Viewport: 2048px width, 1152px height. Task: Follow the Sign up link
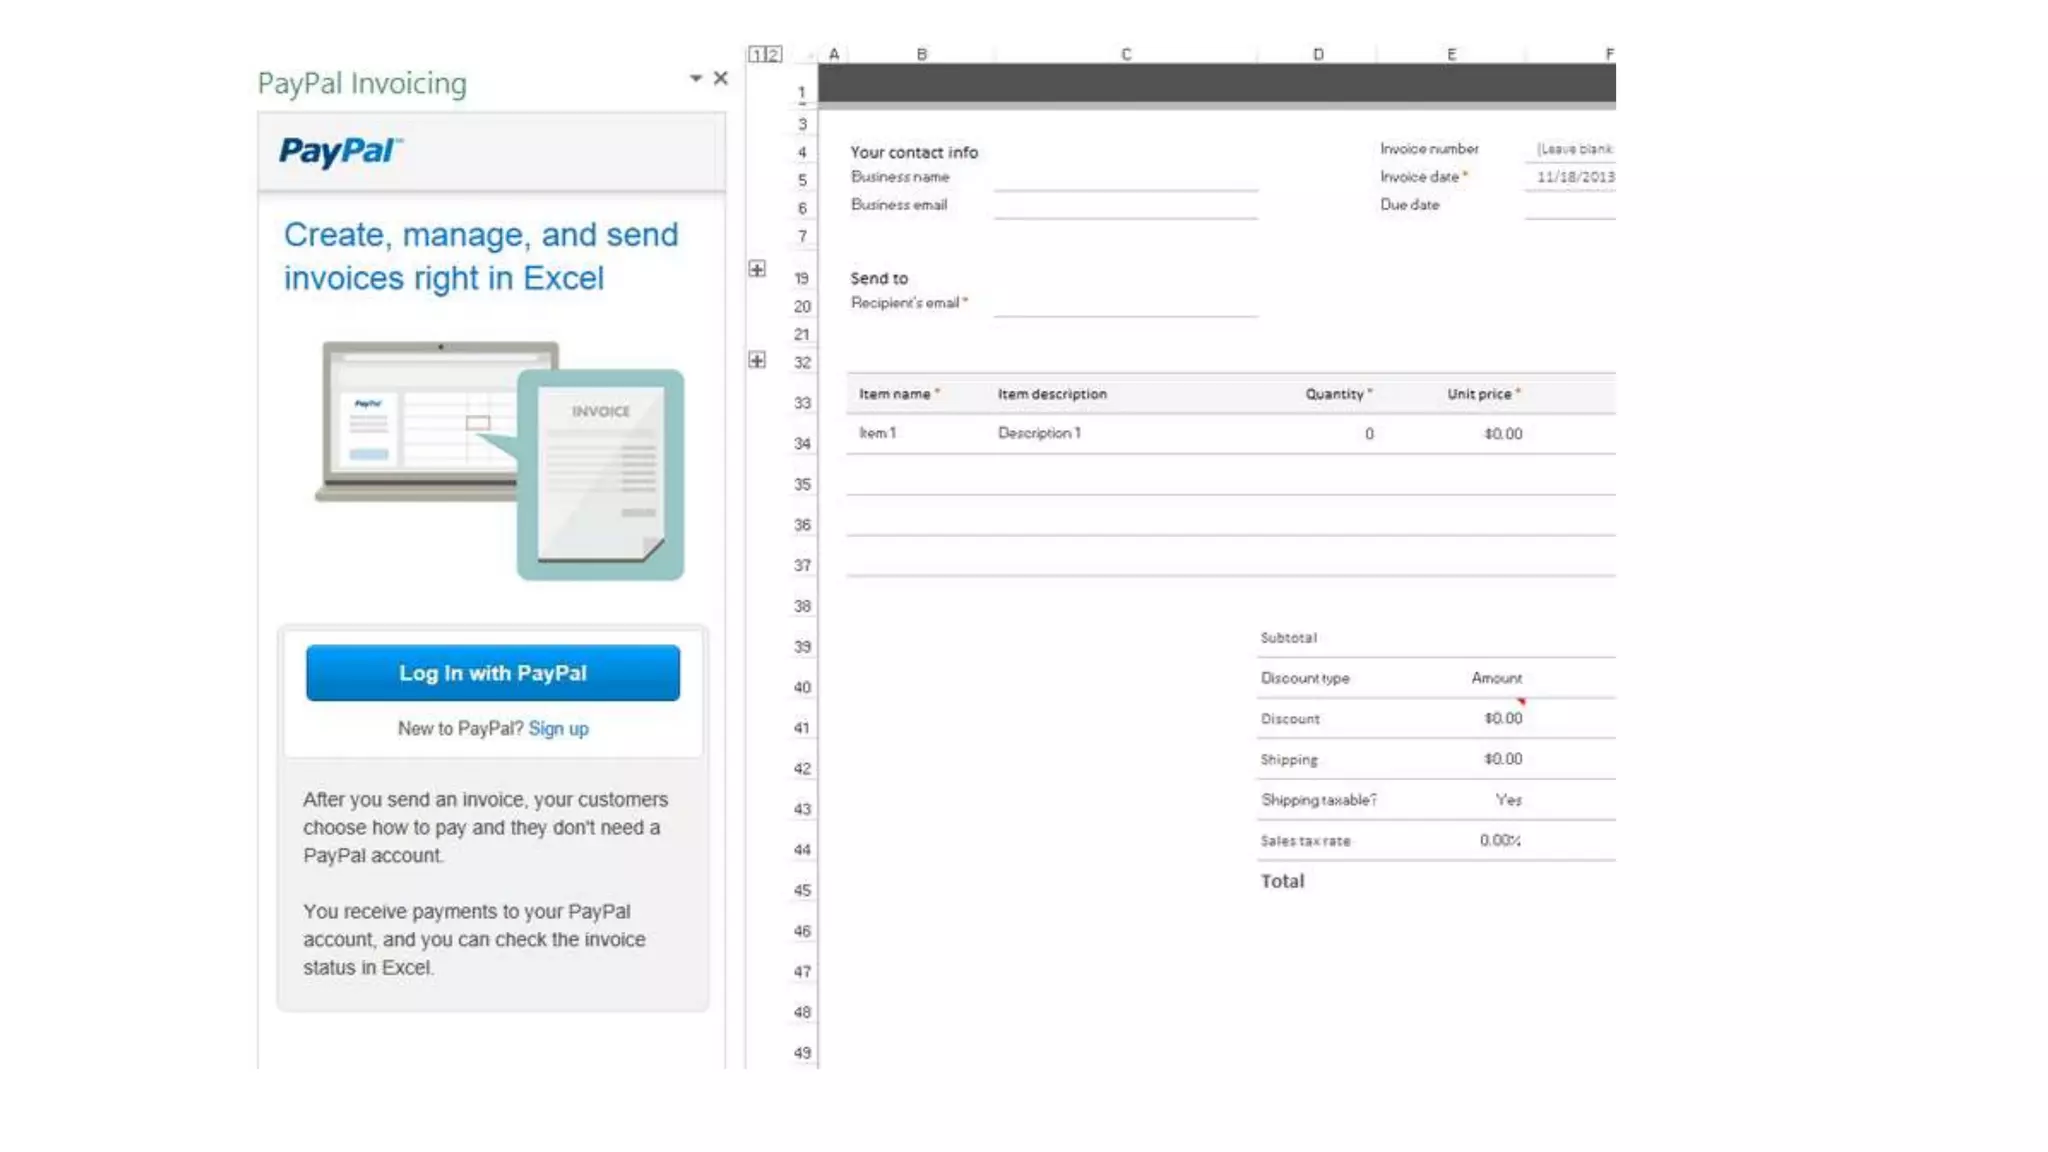click(558, 729)
